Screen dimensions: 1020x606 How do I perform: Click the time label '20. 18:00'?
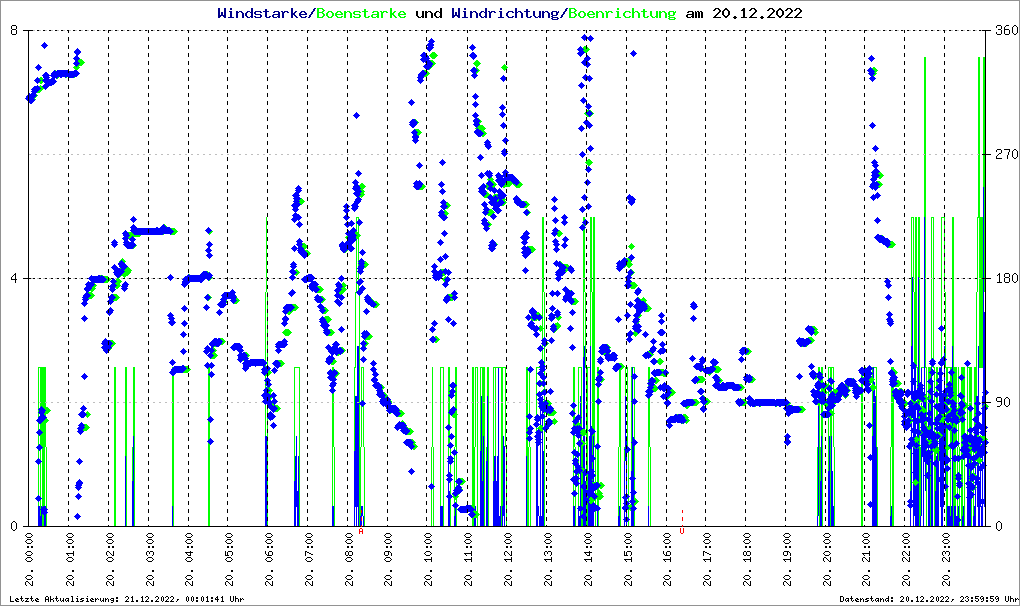click(x=746, y=560)
